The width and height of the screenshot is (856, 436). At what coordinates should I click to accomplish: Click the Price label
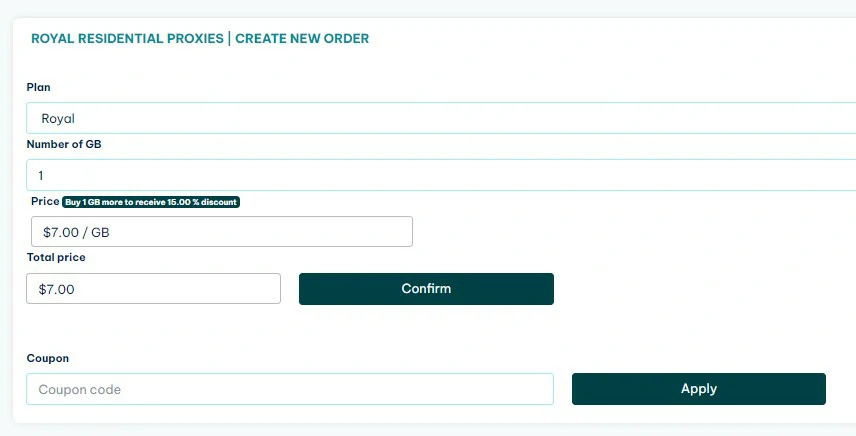point(45,201)
